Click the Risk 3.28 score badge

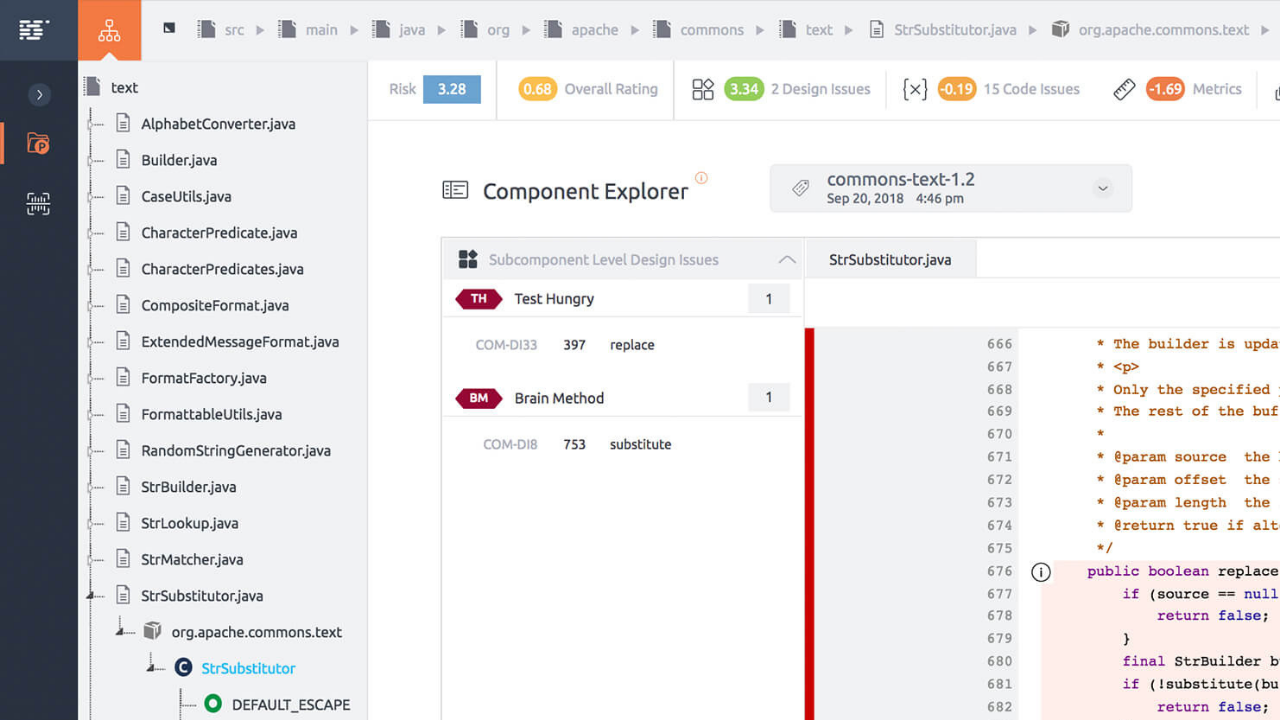pyautogui.click(x=451, y=89)
